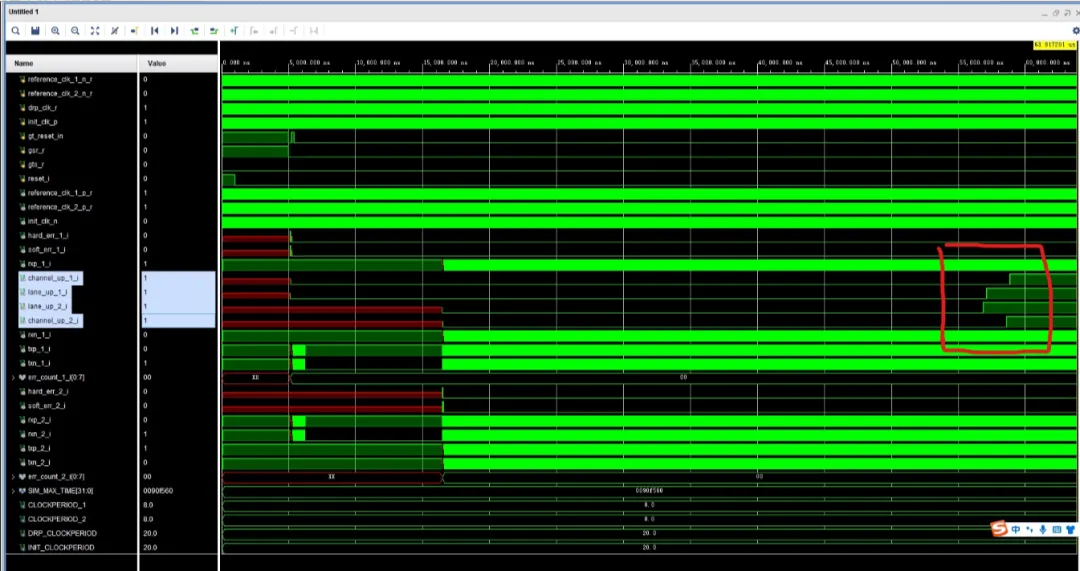Open waveform settings with the gear icon
Viewport: 1080px width, 571px height.
(x=1076, y=31)
